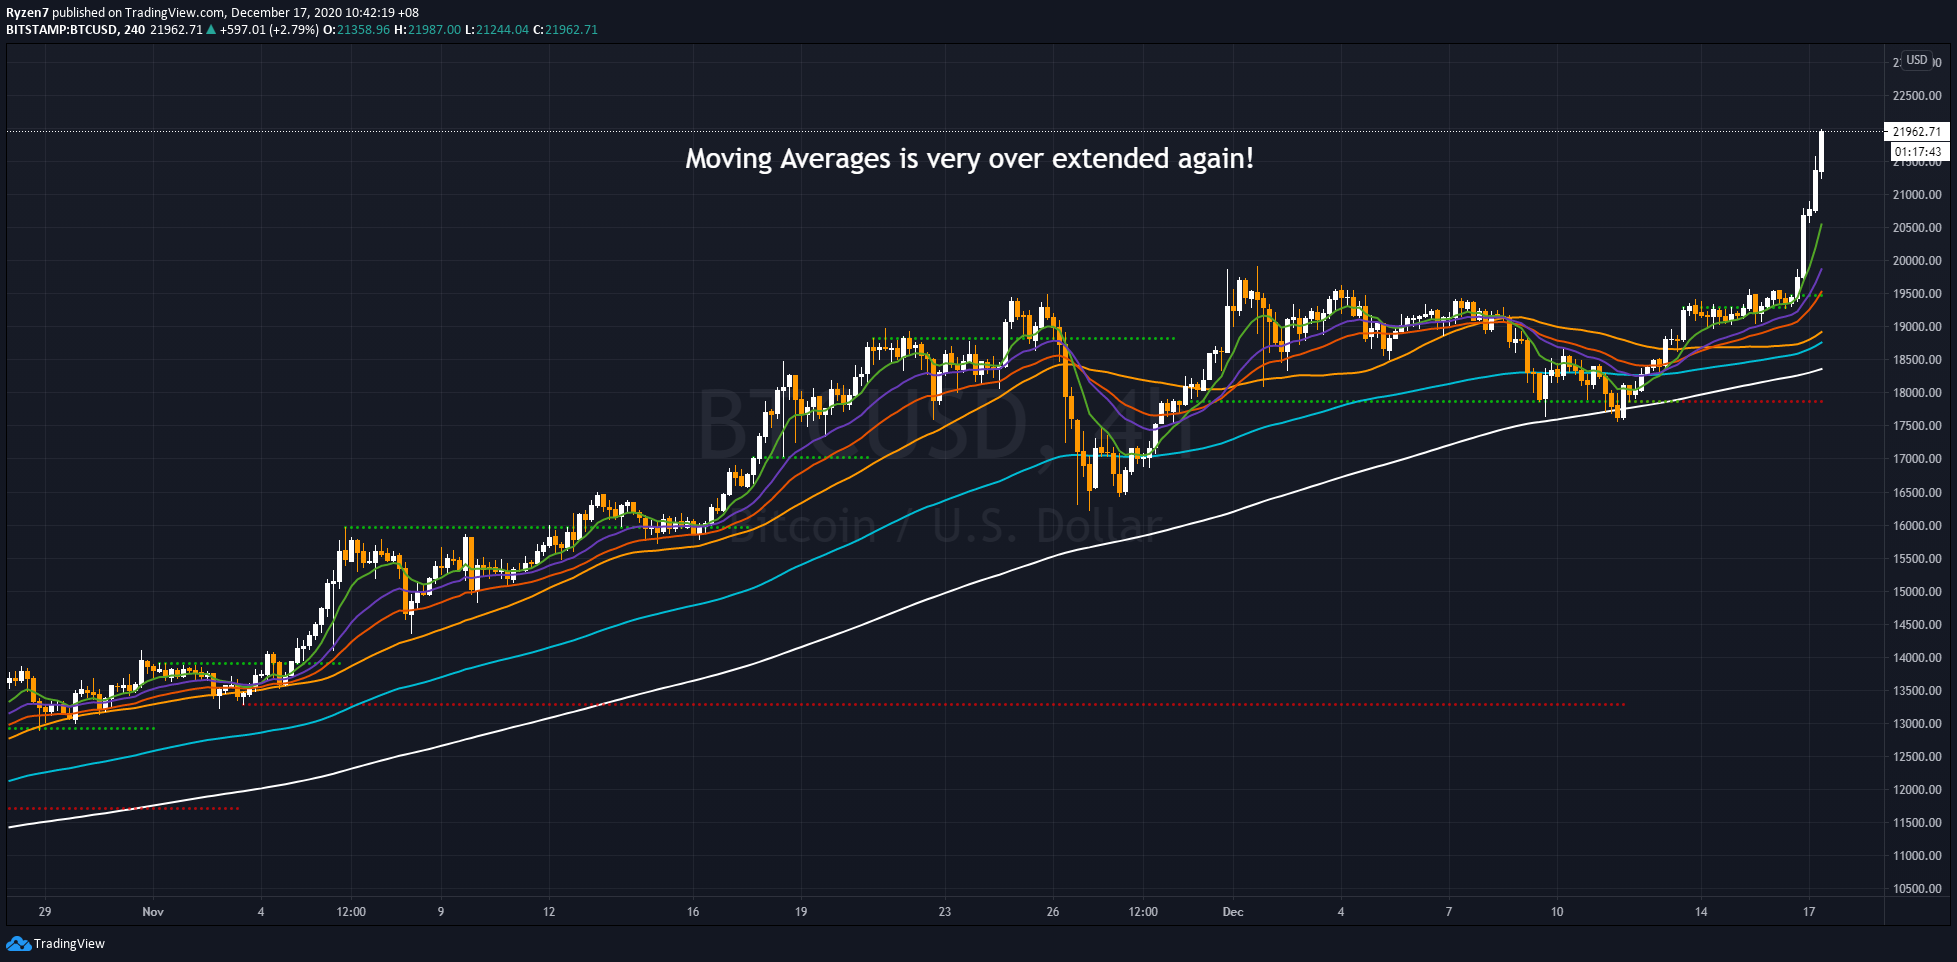
Task: Click the 17 date label on the time axis
Action: pyautogui.click(x=1809, y=912)
